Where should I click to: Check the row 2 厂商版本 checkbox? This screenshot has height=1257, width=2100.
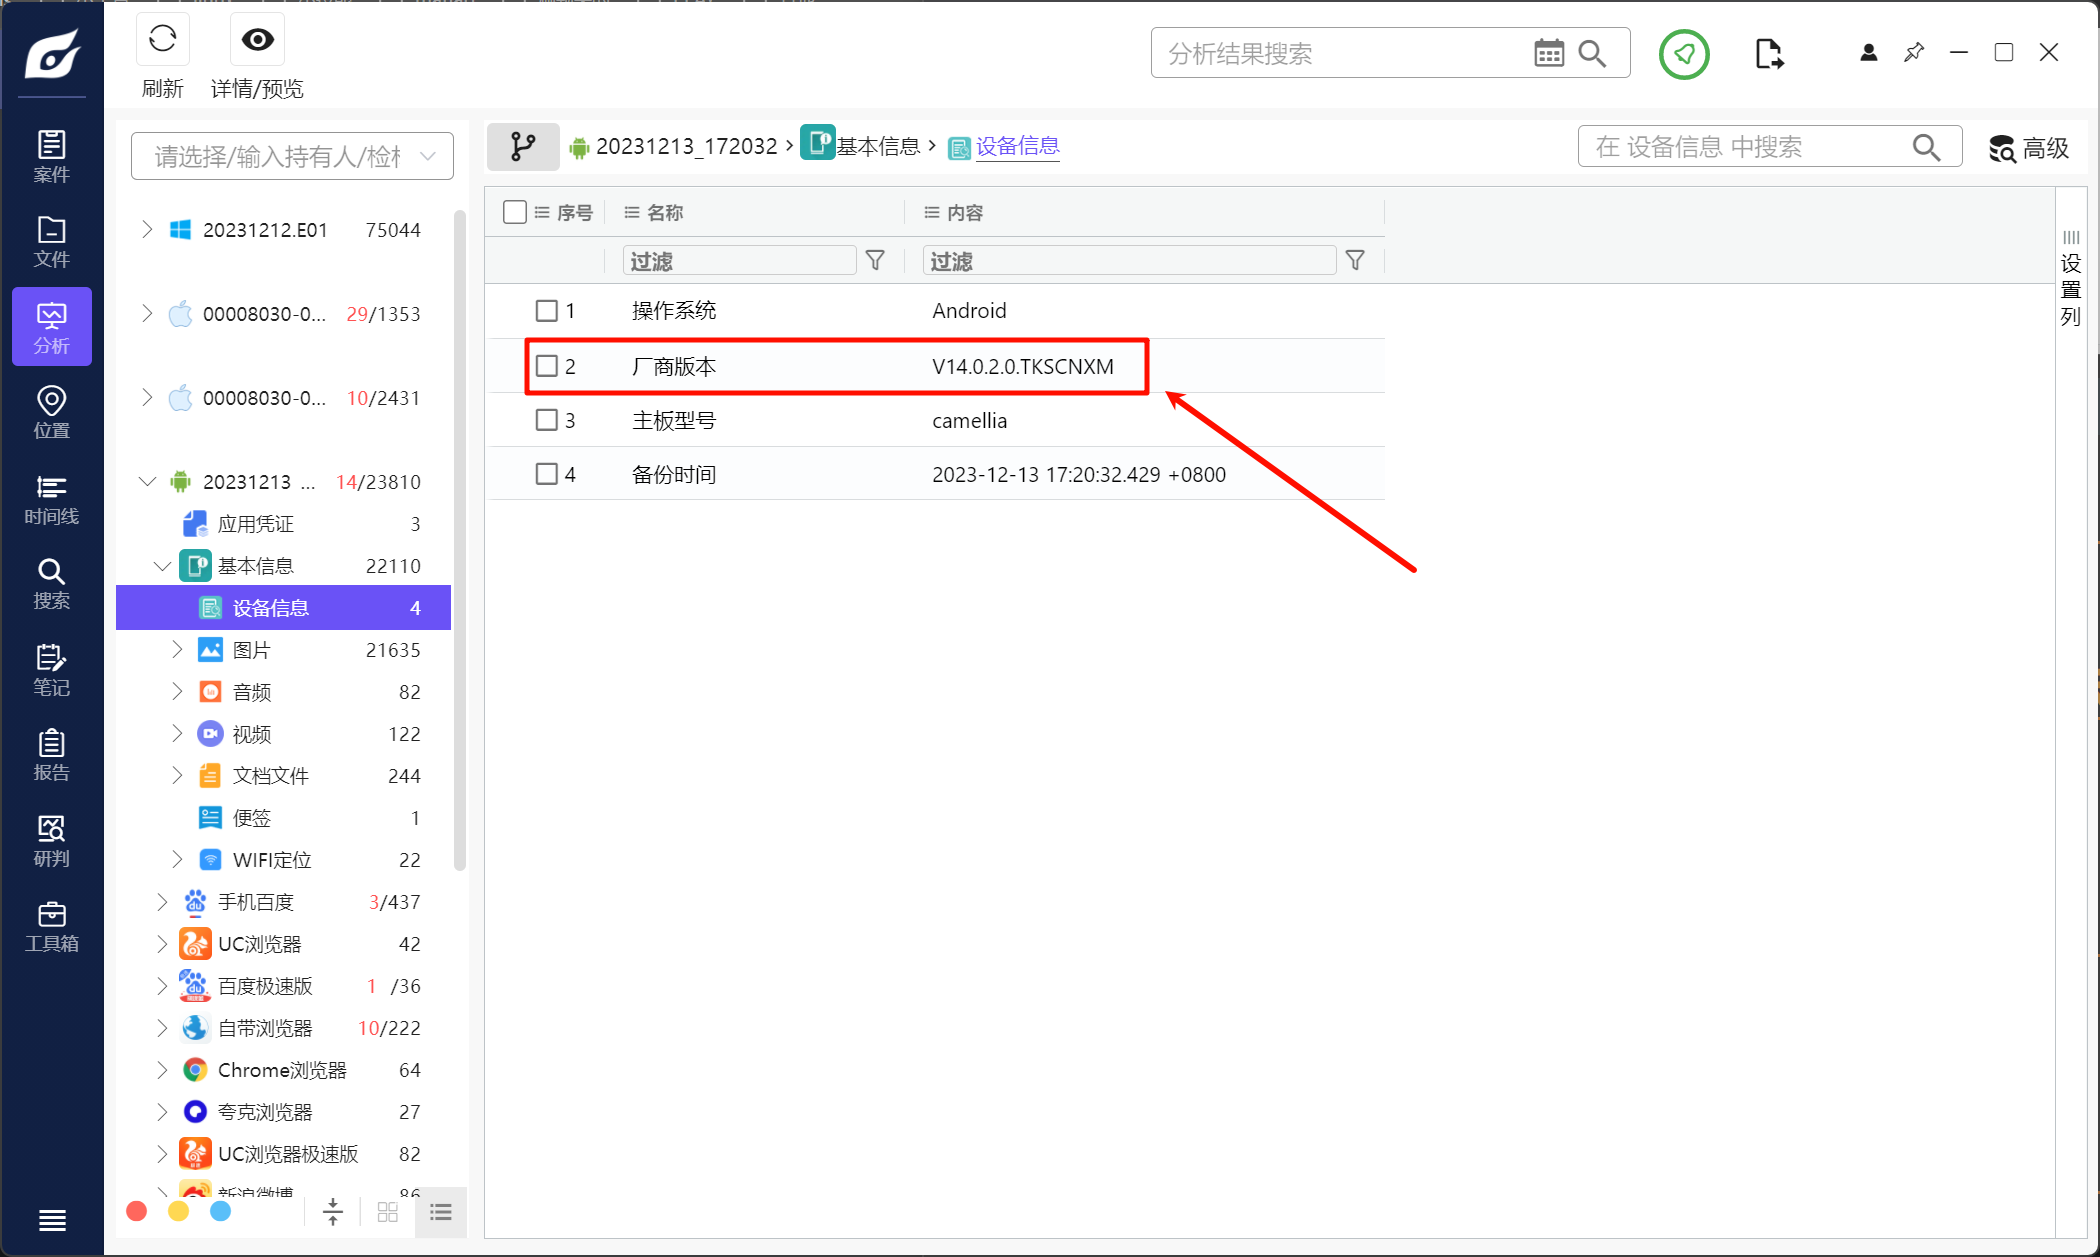tap(546, 366)
